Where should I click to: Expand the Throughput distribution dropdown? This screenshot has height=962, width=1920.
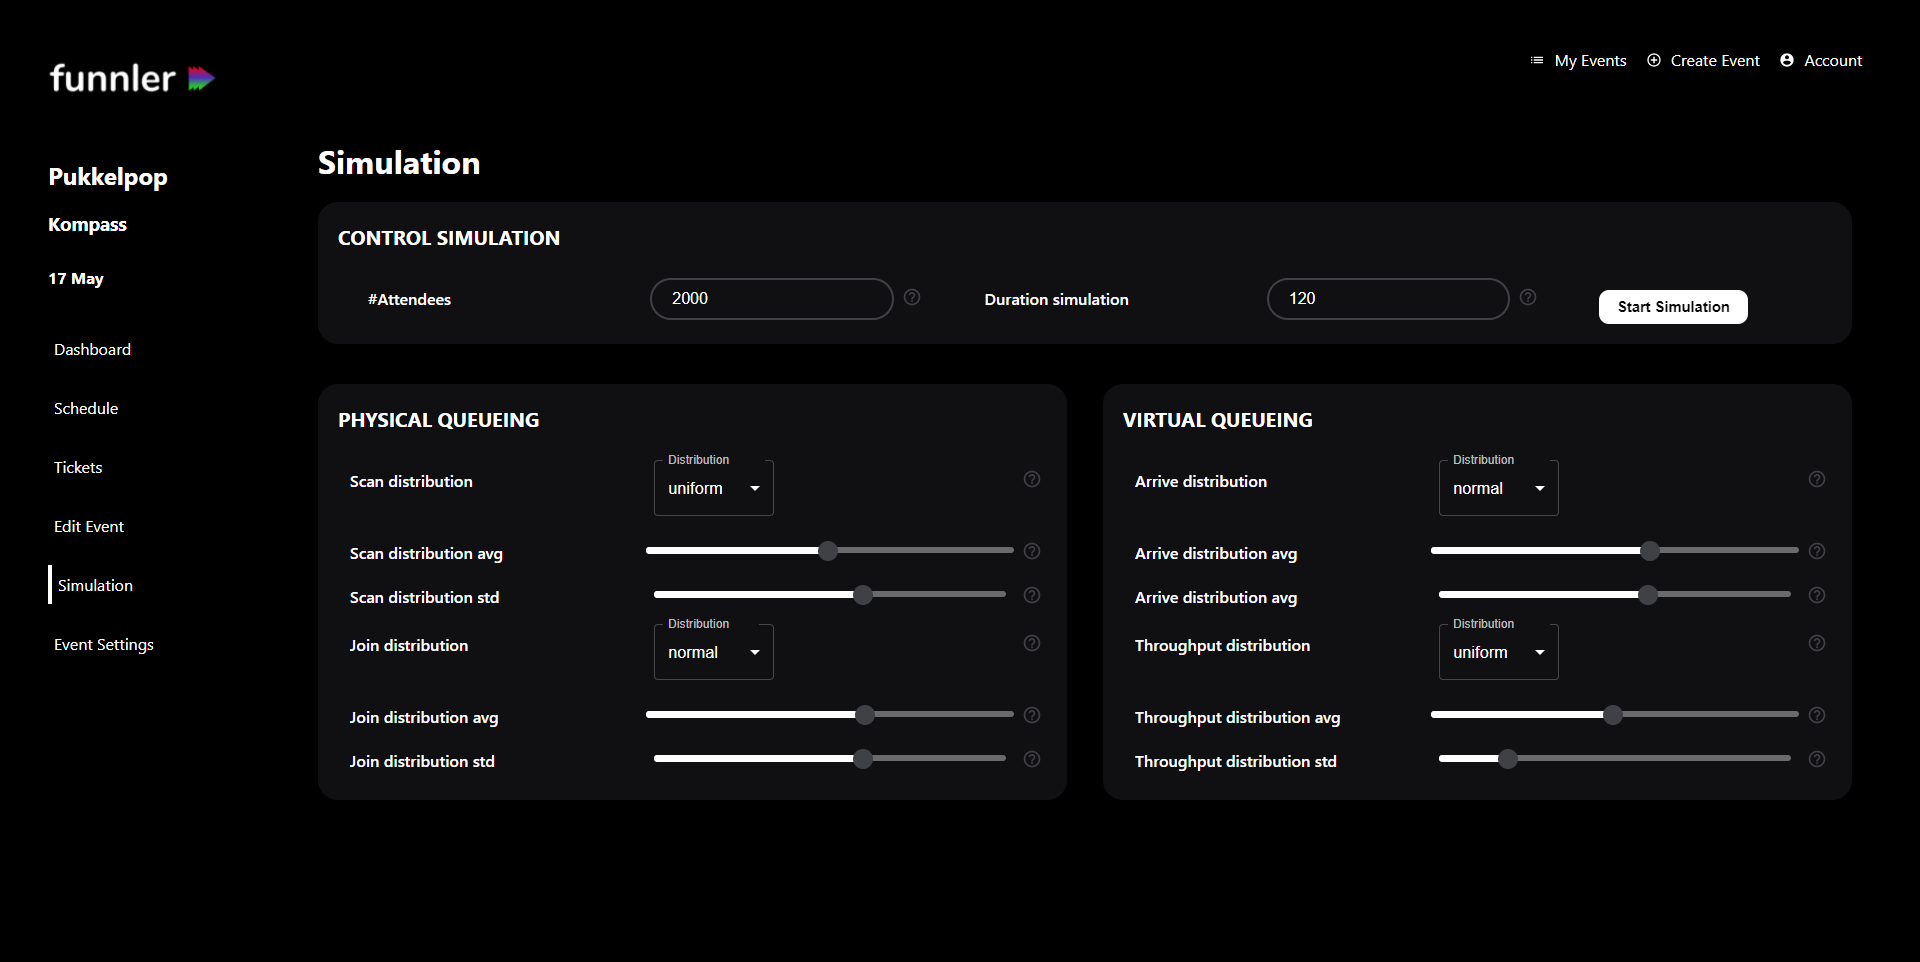(x=1498, y=652)
